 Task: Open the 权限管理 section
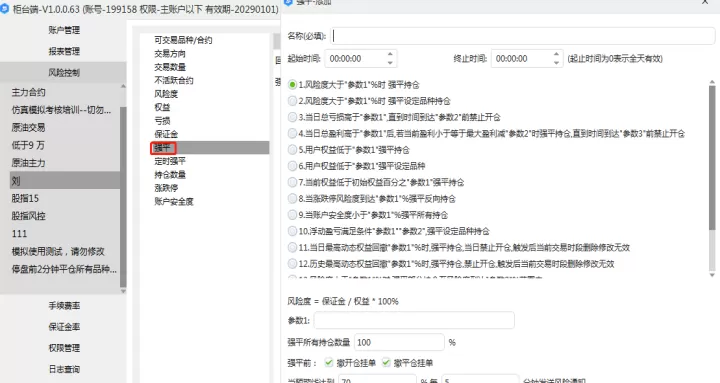(x=64, y=348)
